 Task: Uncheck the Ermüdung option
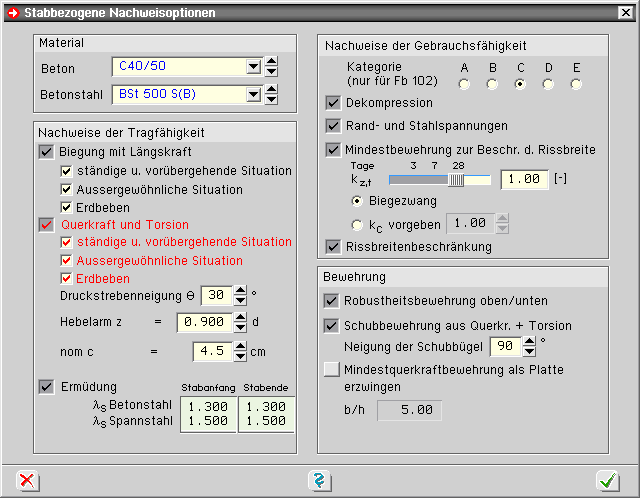46,387
